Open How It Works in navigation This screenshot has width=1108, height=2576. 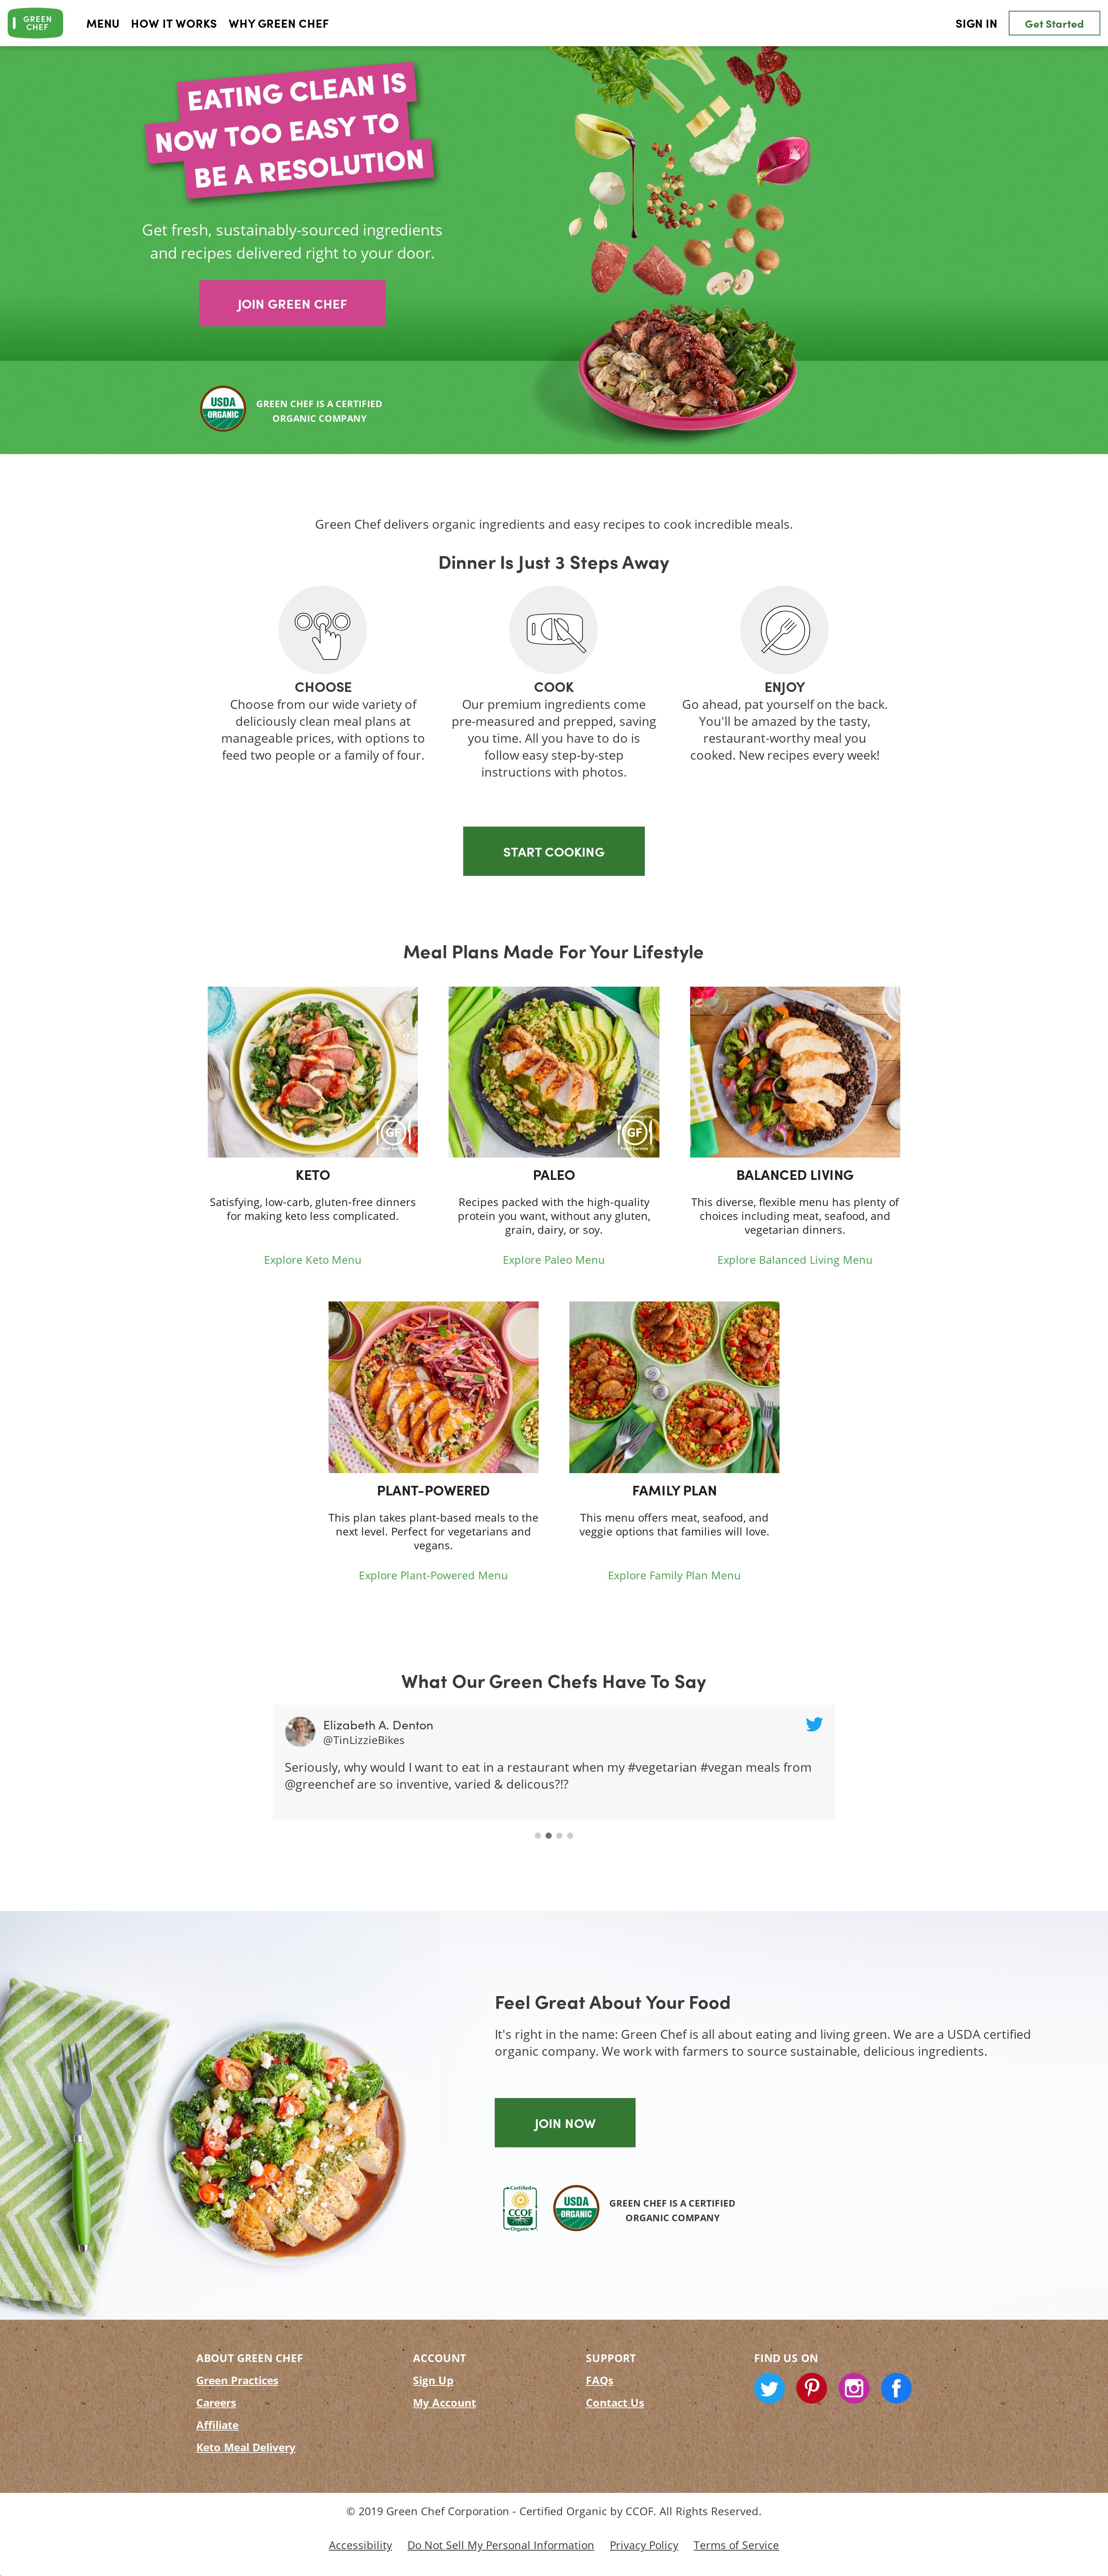174,24
